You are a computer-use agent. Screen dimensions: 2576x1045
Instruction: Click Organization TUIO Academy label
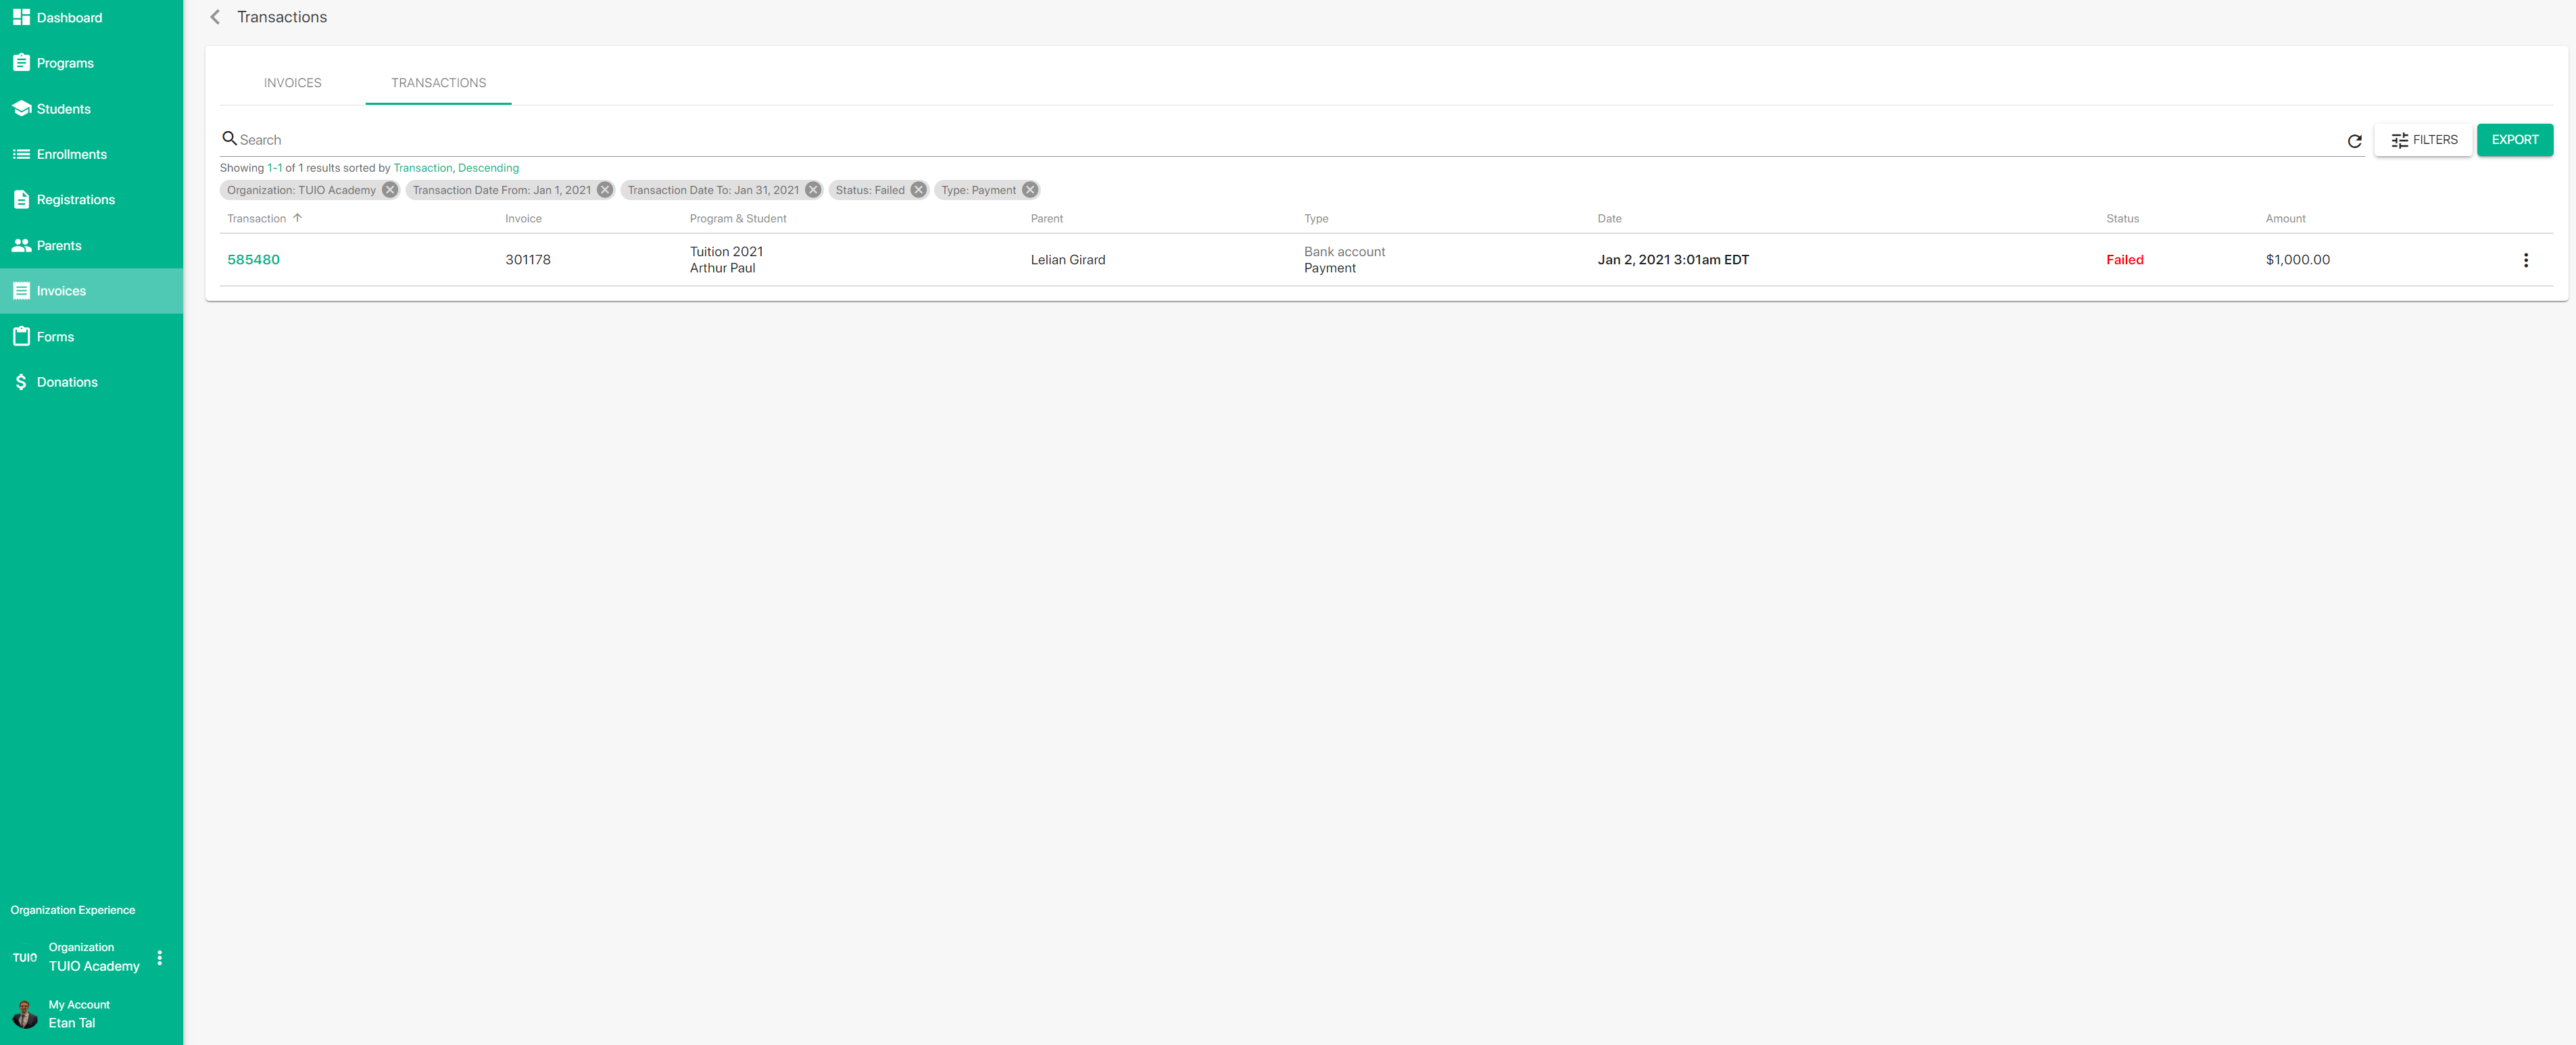pyautogui.click(x=94, y=957)
